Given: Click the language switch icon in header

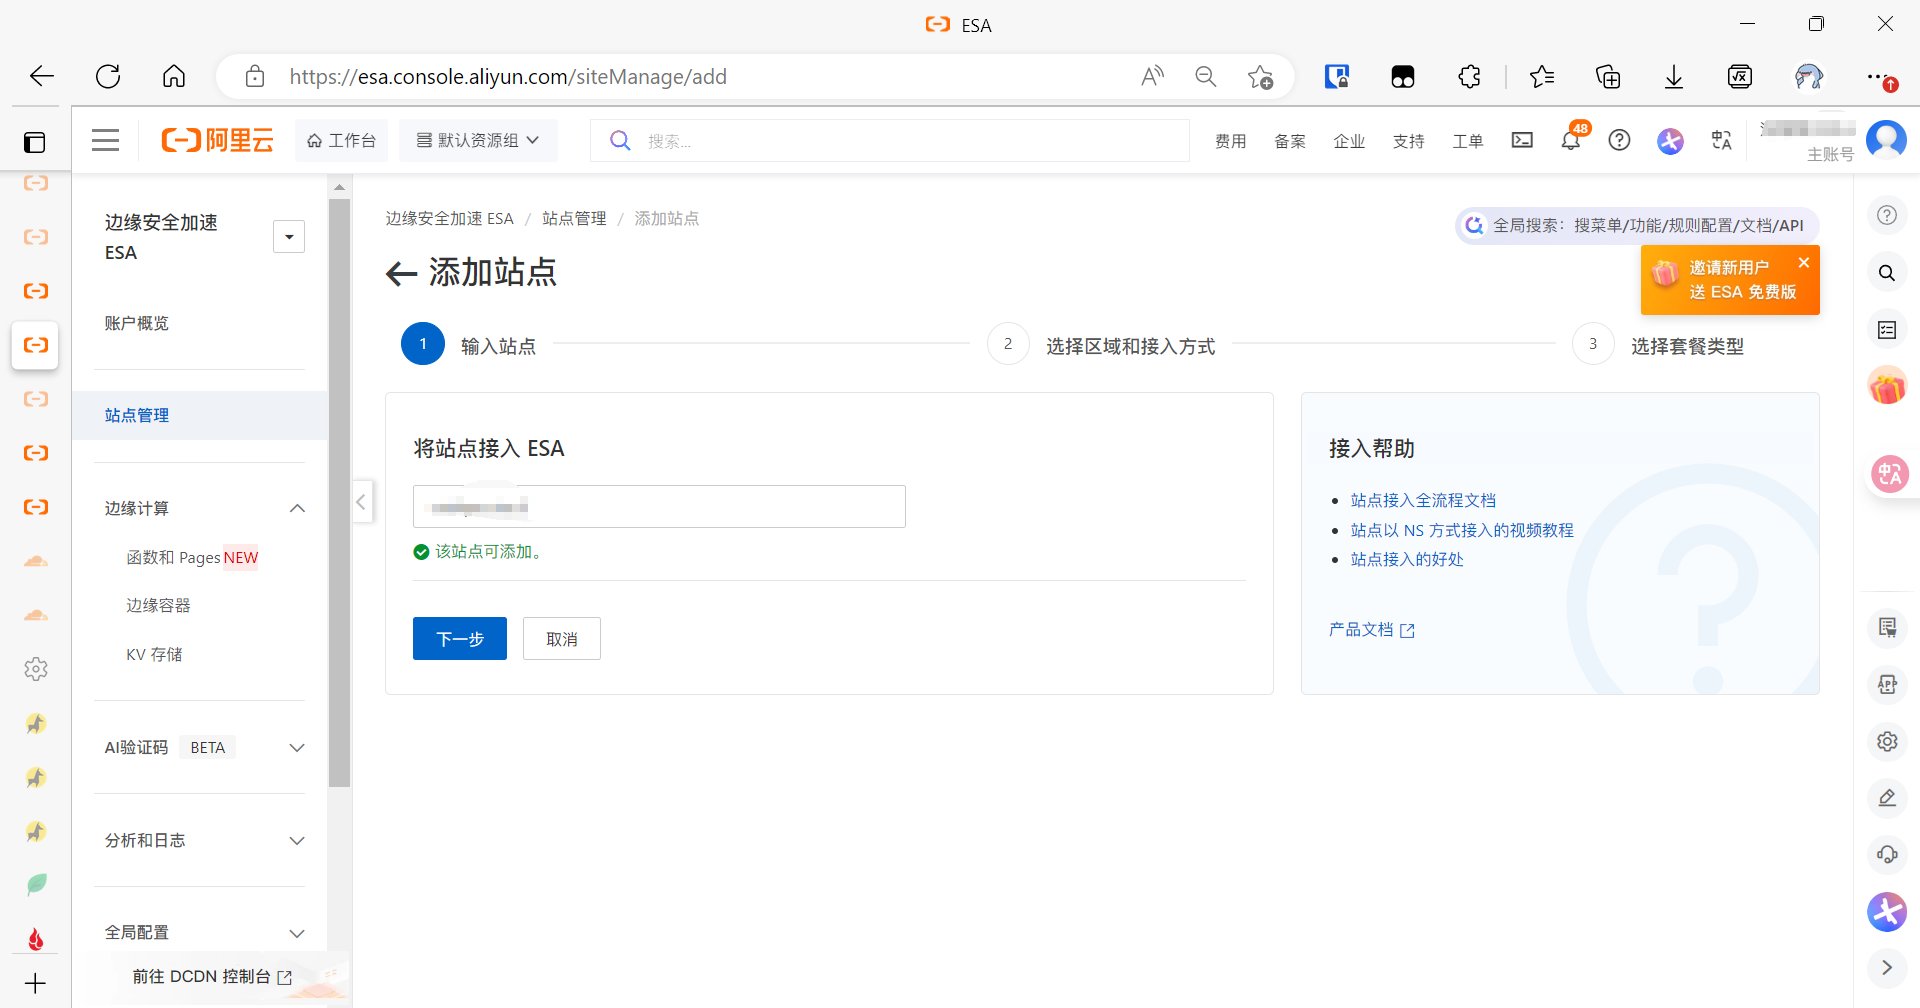Looking at the screenshot, I should tap(1721, 141).
